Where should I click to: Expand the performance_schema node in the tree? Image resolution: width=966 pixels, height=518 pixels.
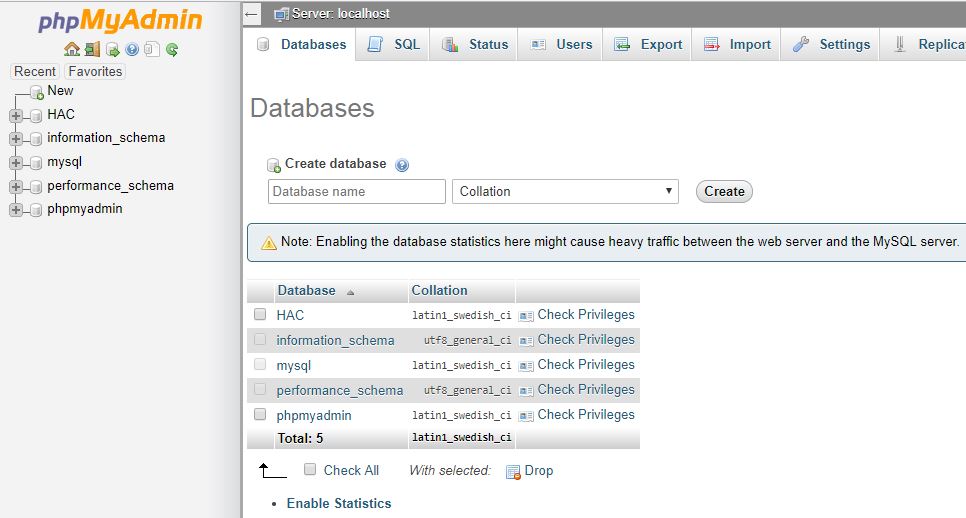point(16,186)
